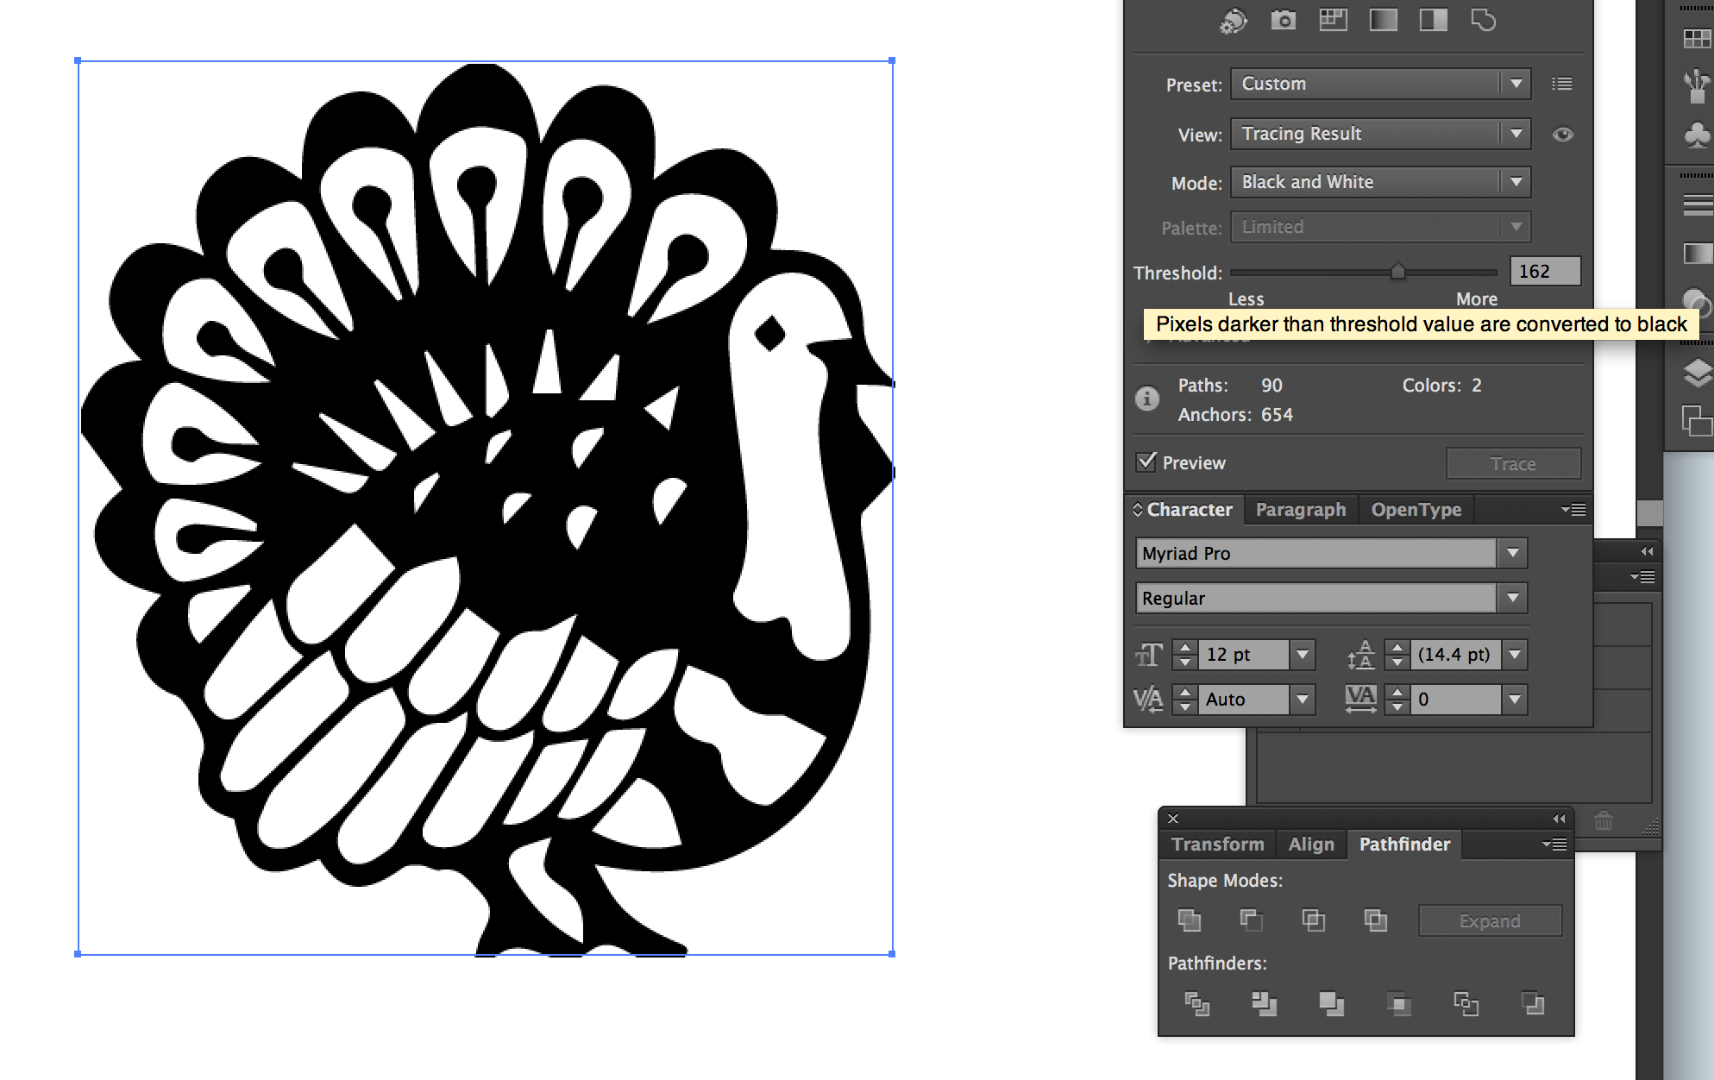Image resolution: width=1714 pixels, height=1080 pixels.
Task: Click the font size field showing 12 pt
Action: pyautogui.click(x=1244, y=655)
